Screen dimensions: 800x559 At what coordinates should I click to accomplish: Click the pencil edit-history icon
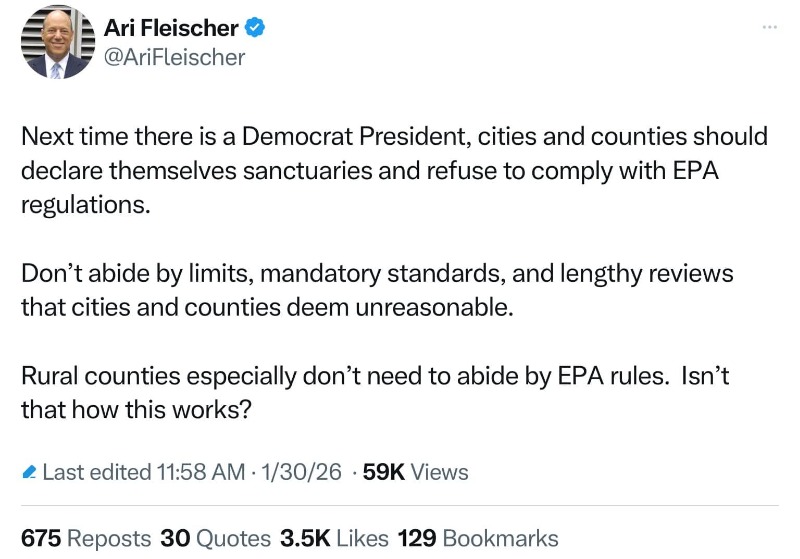coord(29,472)
